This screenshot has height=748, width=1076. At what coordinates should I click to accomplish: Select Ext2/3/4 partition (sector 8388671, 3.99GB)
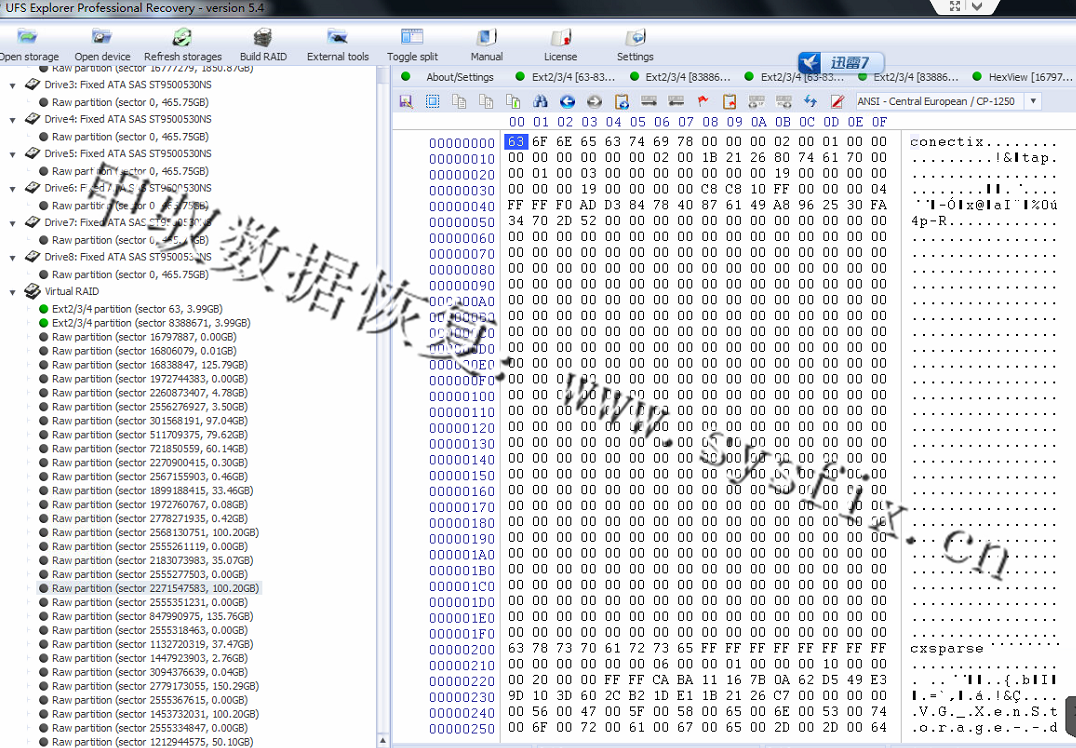point(151,323)
